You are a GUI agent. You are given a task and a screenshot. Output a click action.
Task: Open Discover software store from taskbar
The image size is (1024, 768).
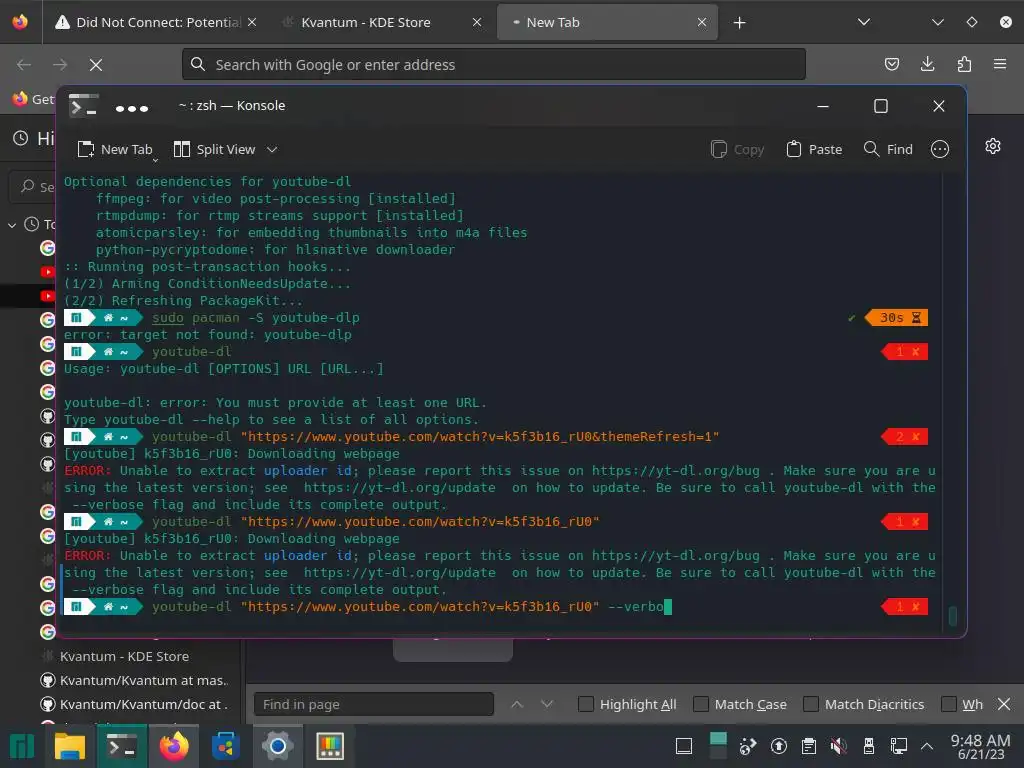click(225, 746)
